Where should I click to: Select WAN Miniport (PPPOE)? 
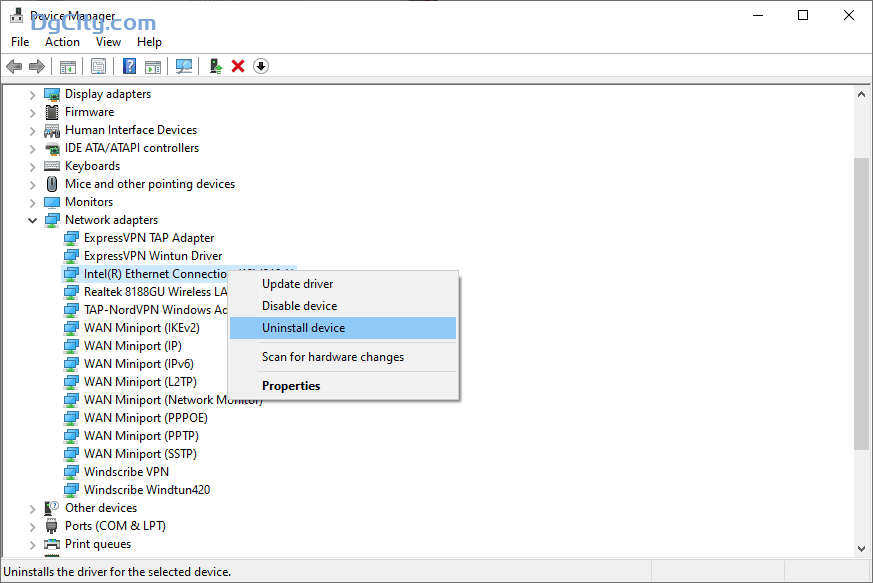[x=145, y=418]
